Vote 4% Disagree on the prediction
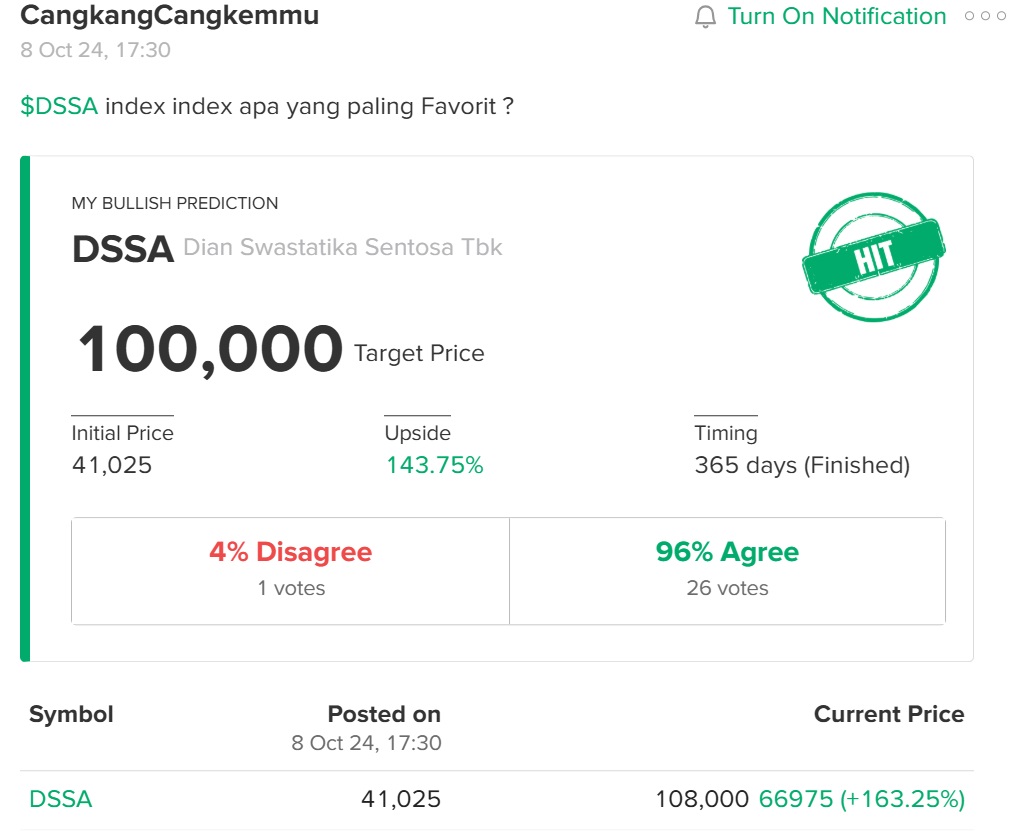The image size is (1028, 839). [x=290, y=570]
